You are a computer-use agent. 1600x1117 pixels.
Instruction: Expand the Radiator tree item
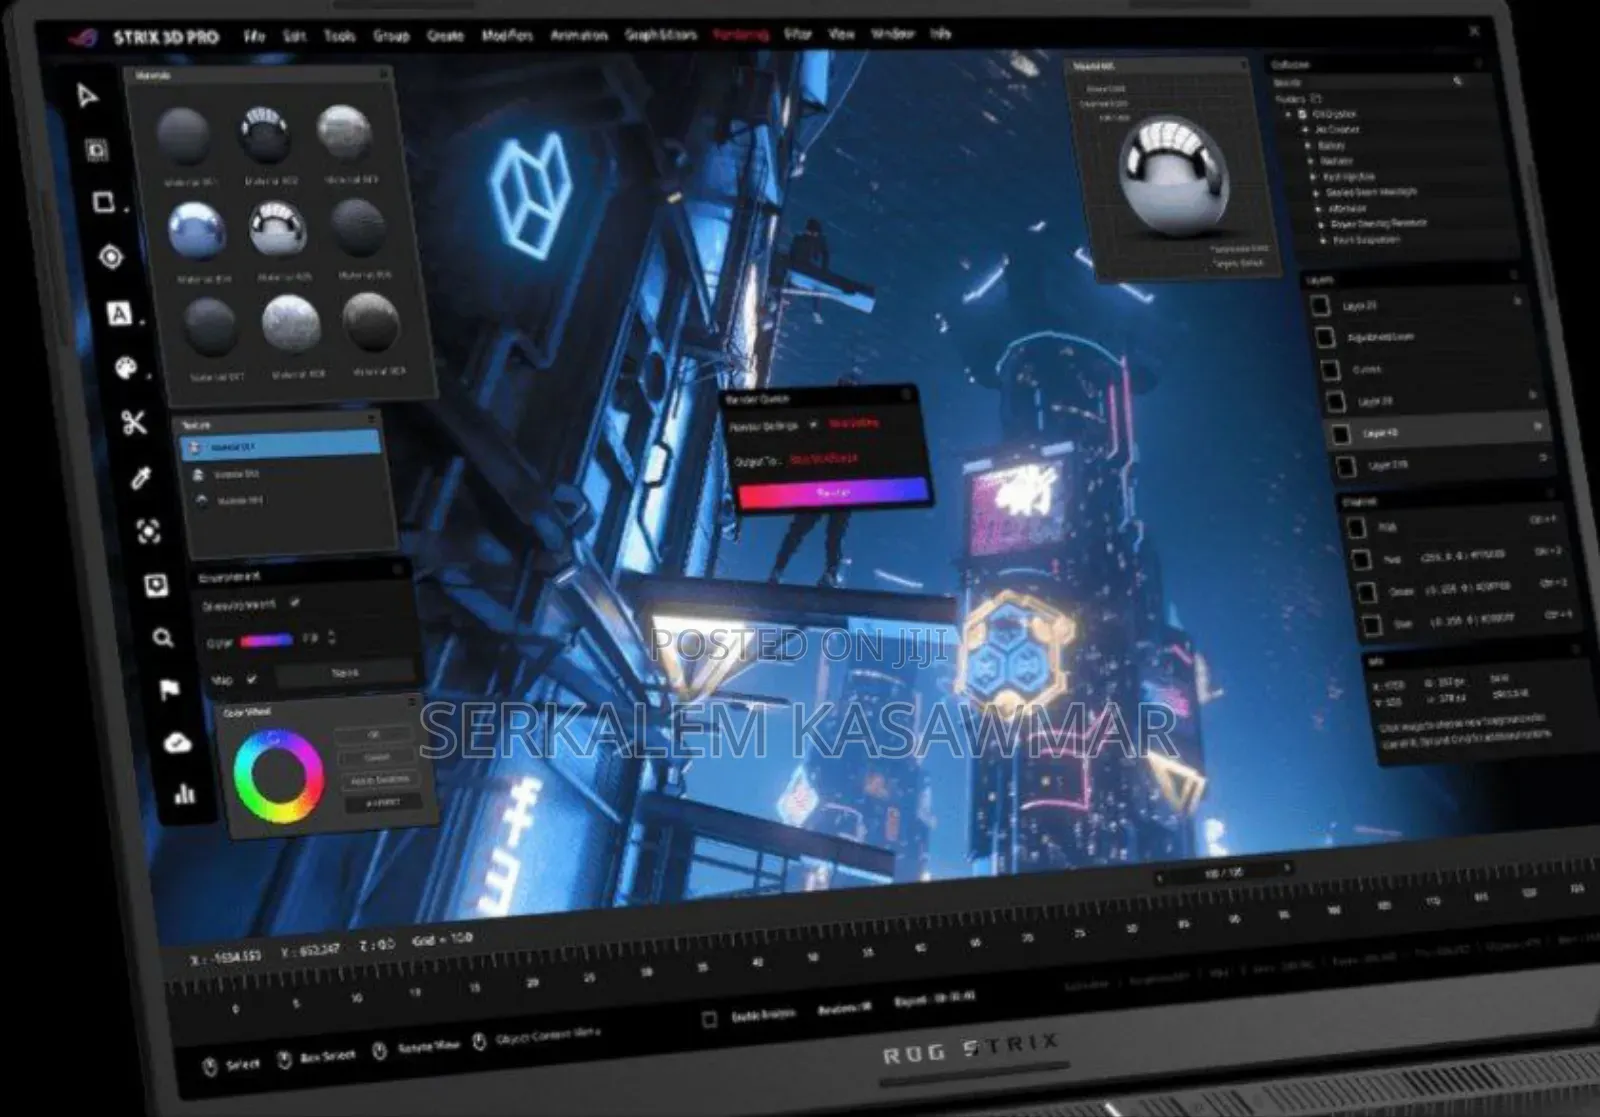click(x=1309, y=161)
